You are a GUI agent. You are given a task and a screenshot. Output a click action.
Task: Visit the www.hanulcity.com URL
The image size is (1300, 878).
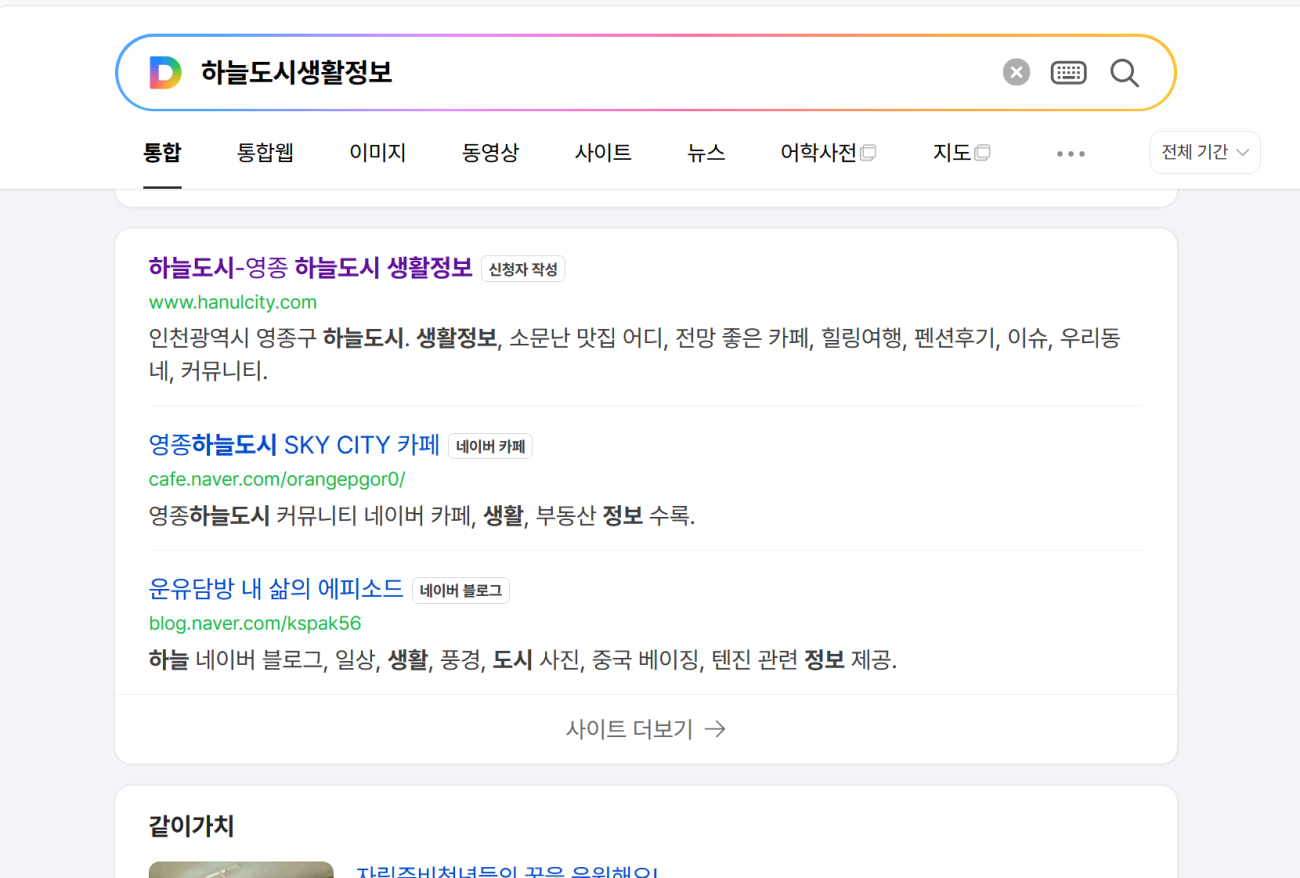[x=233, y=302]
